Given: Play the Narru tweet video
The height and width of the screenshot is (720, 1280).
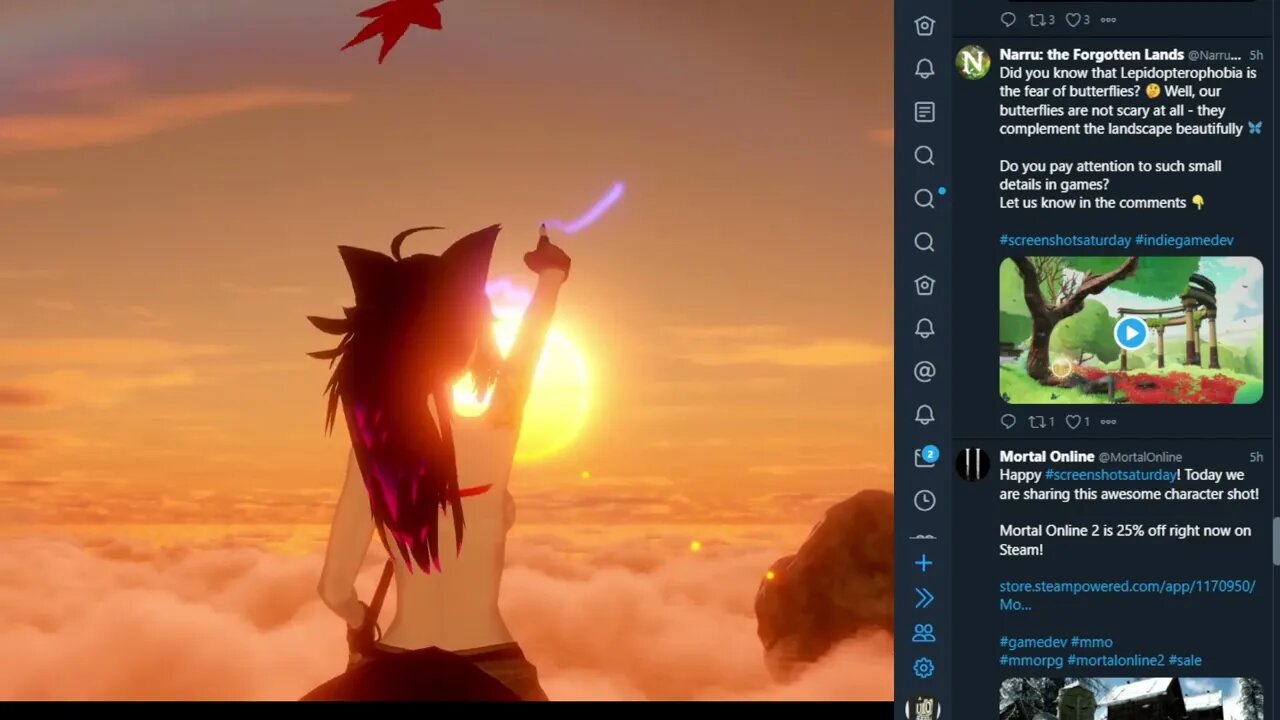Looking at the screenshot, I should (1131, 332).
